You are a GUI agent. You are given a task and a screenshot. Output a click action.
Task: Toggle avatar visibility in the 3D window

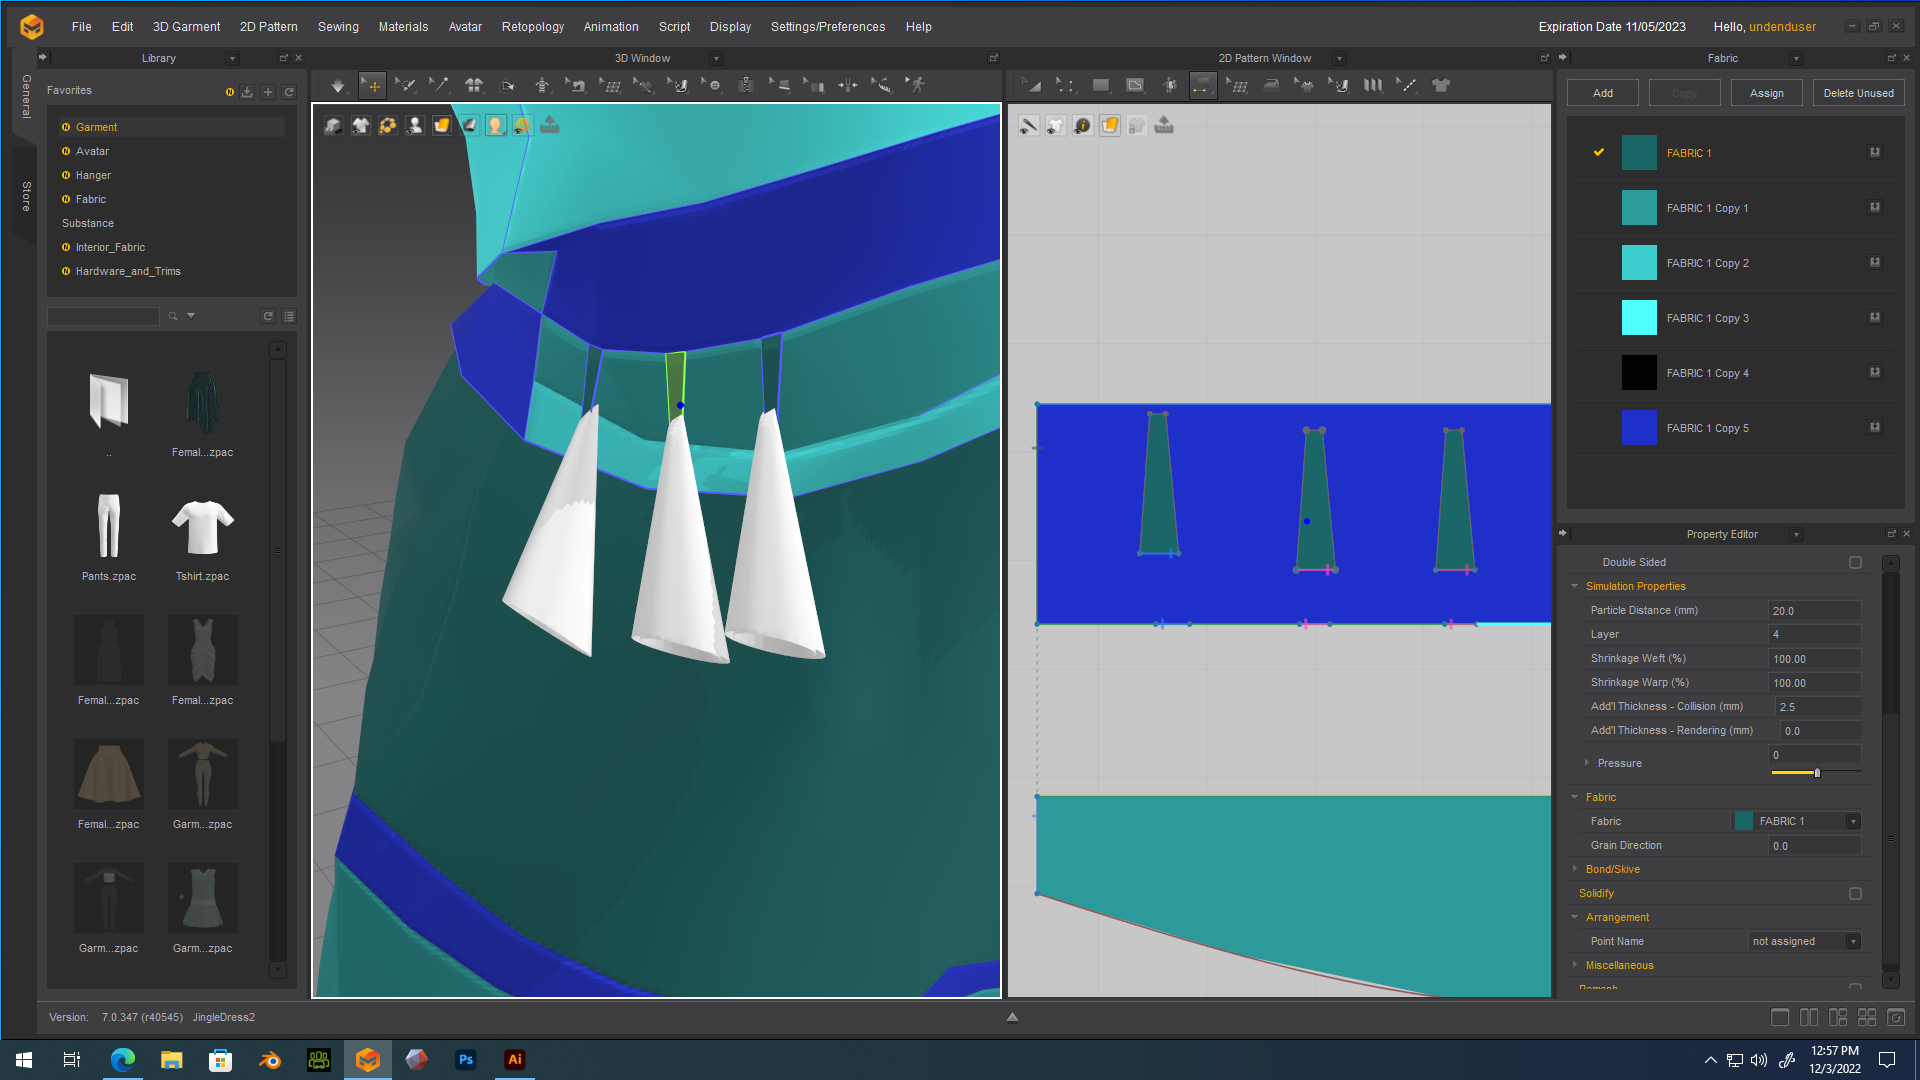[x=414, y=124]
